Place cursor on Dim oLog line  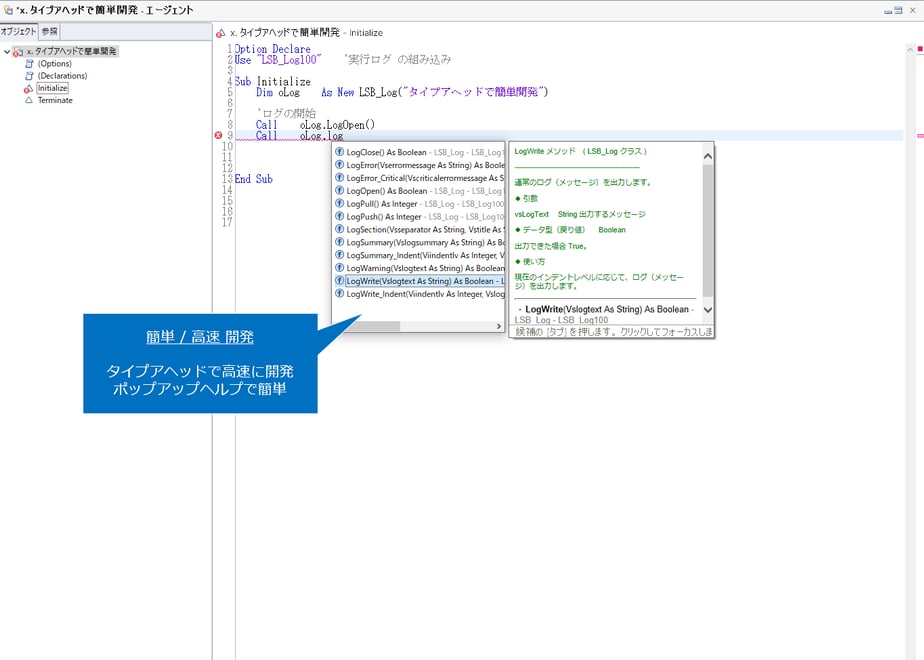pyautogui.click(x=402, y=92)
